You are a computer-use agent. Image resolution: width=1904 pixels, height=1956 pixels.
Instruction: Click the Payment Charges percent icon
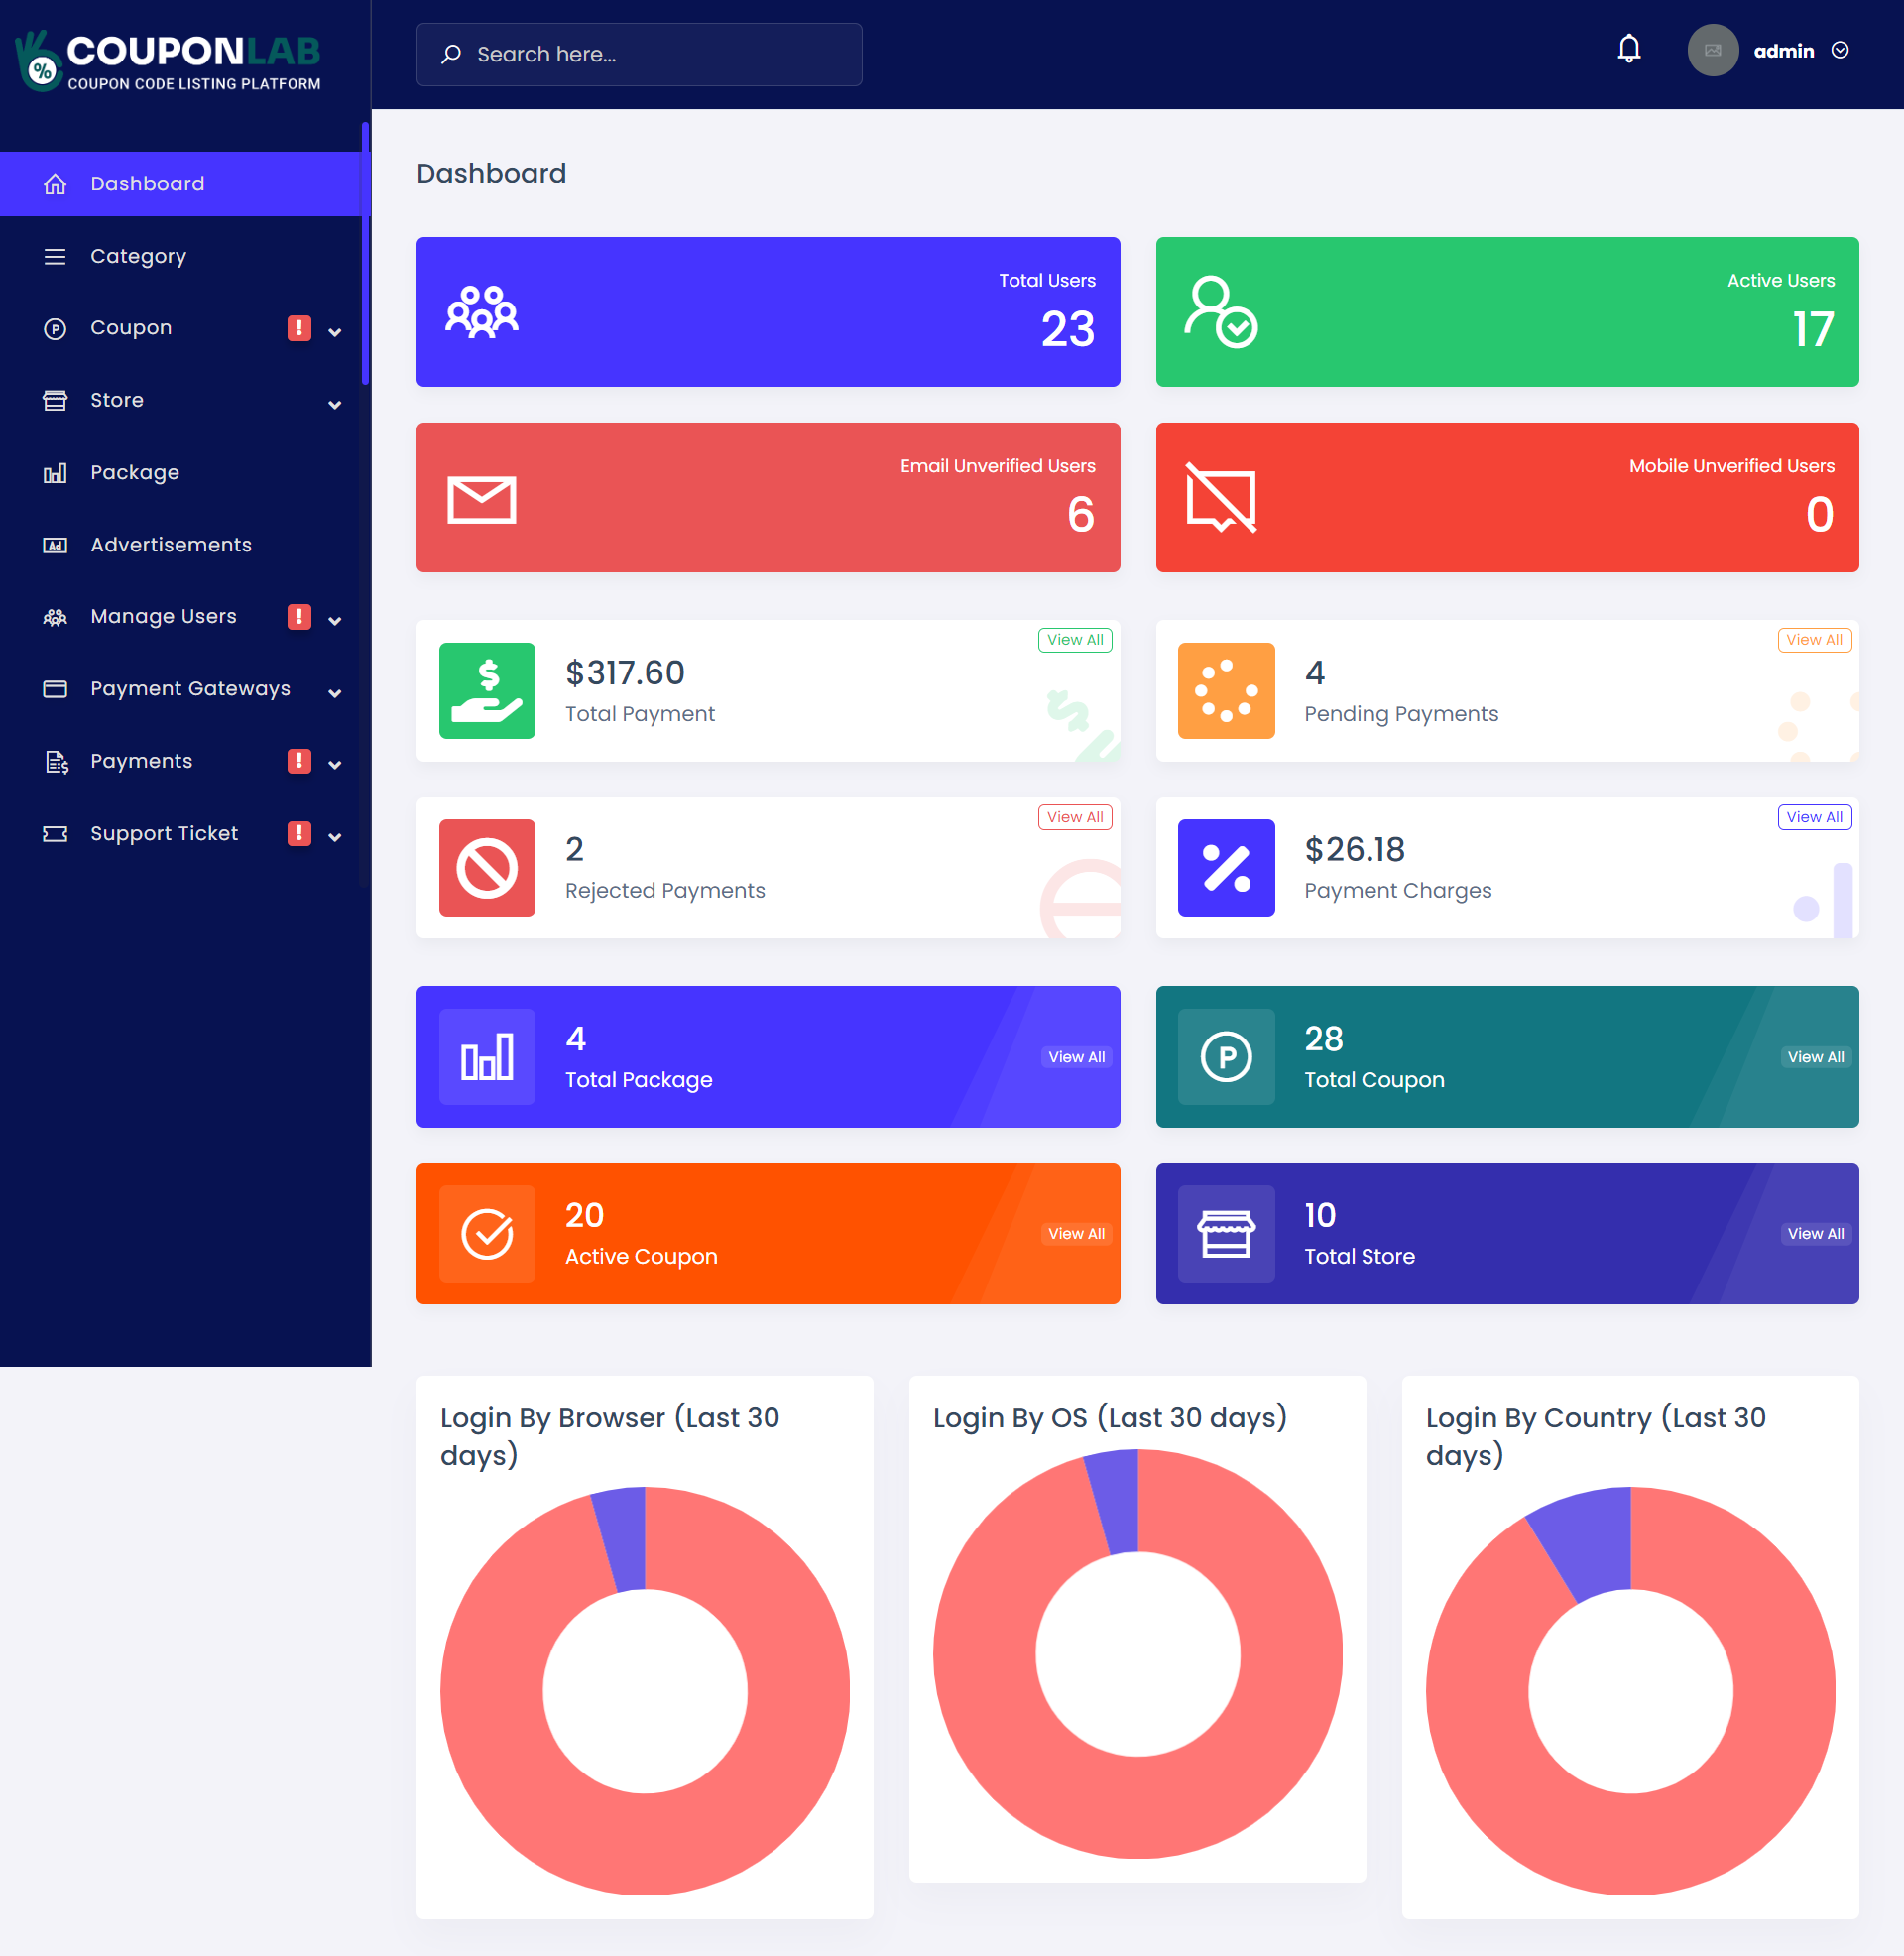pos(1226,868)
